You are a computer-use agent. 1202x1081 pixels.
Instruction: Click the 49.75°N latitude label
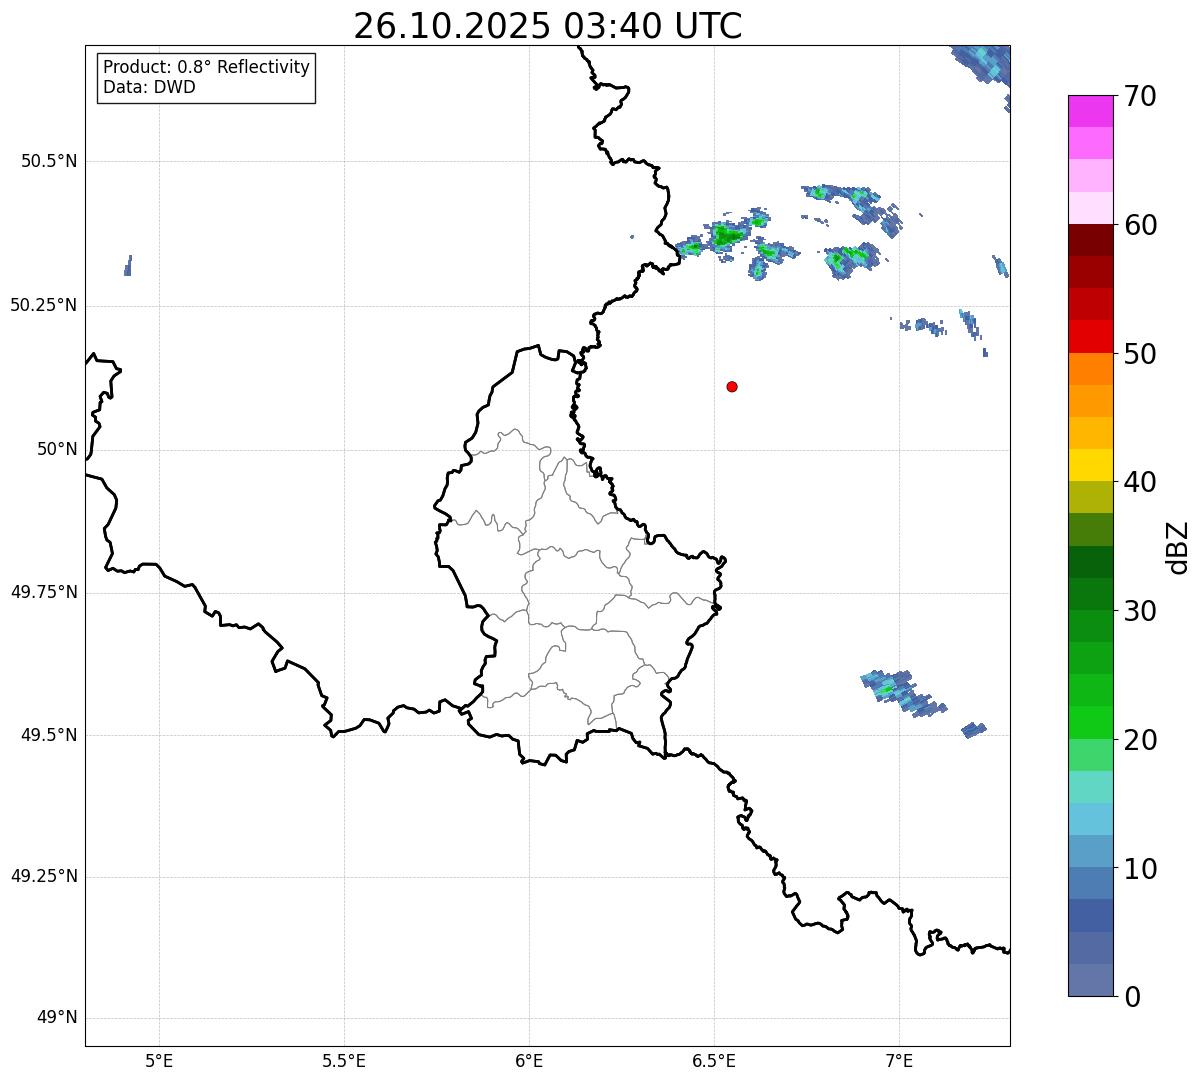pyautogui.click(x=43, y=592)
